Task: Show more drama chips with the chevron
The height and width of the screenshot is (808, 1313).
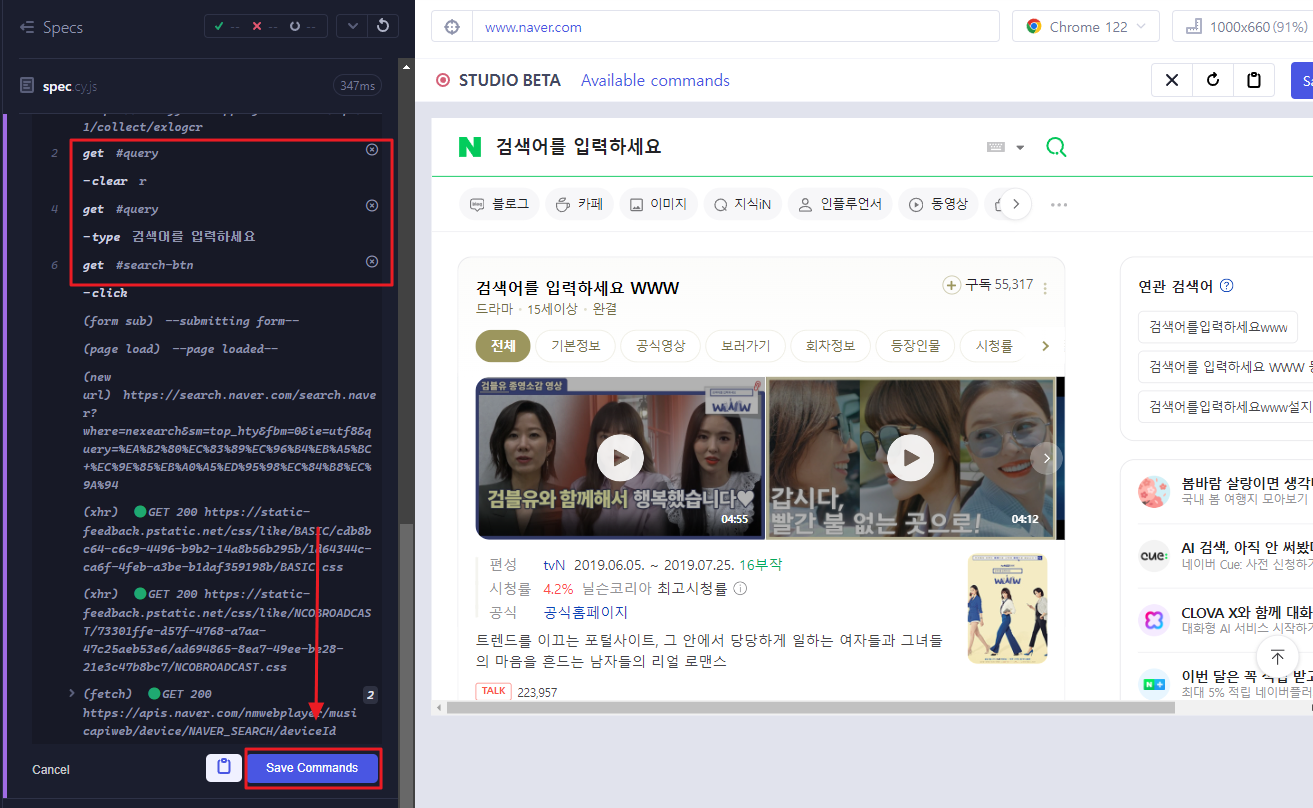Action: pyautogui.click(x=1046, y=346)
